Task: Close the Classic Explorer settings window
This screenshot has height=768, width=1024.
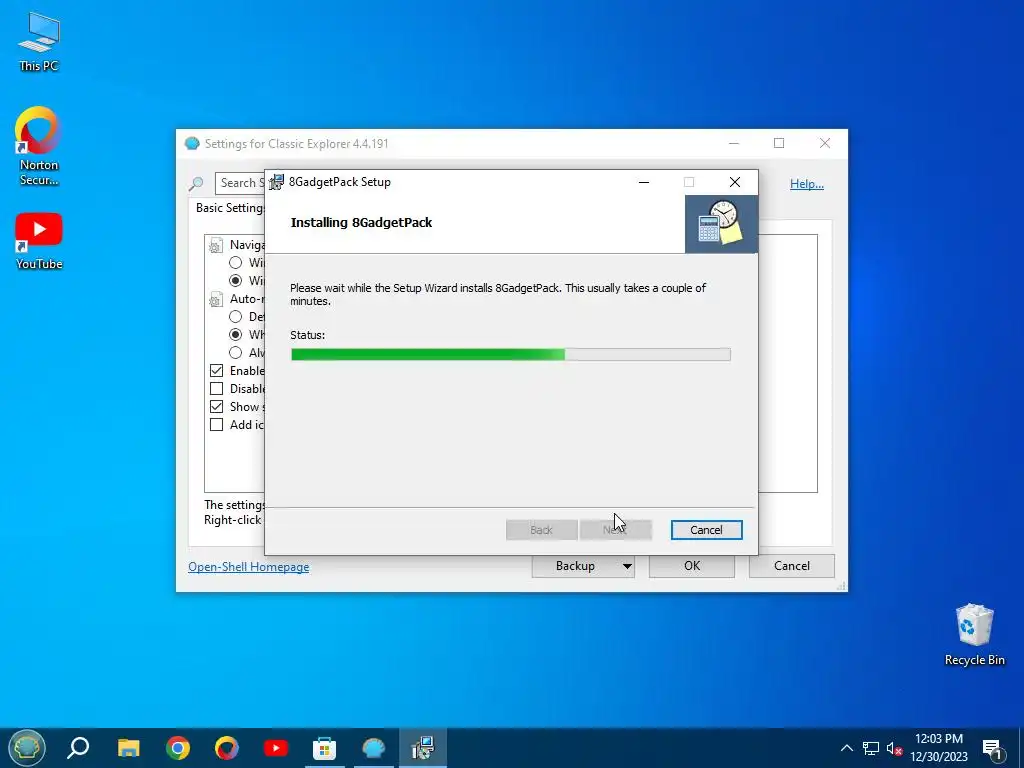Action: click(825, 144)
